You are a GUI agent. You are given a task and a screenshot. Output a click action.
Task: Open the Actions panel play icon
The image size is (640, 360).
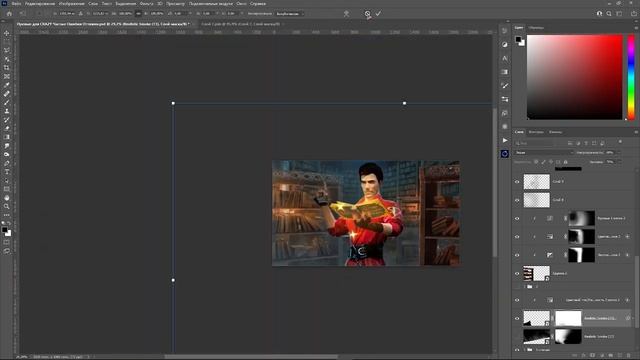point(505,140)
